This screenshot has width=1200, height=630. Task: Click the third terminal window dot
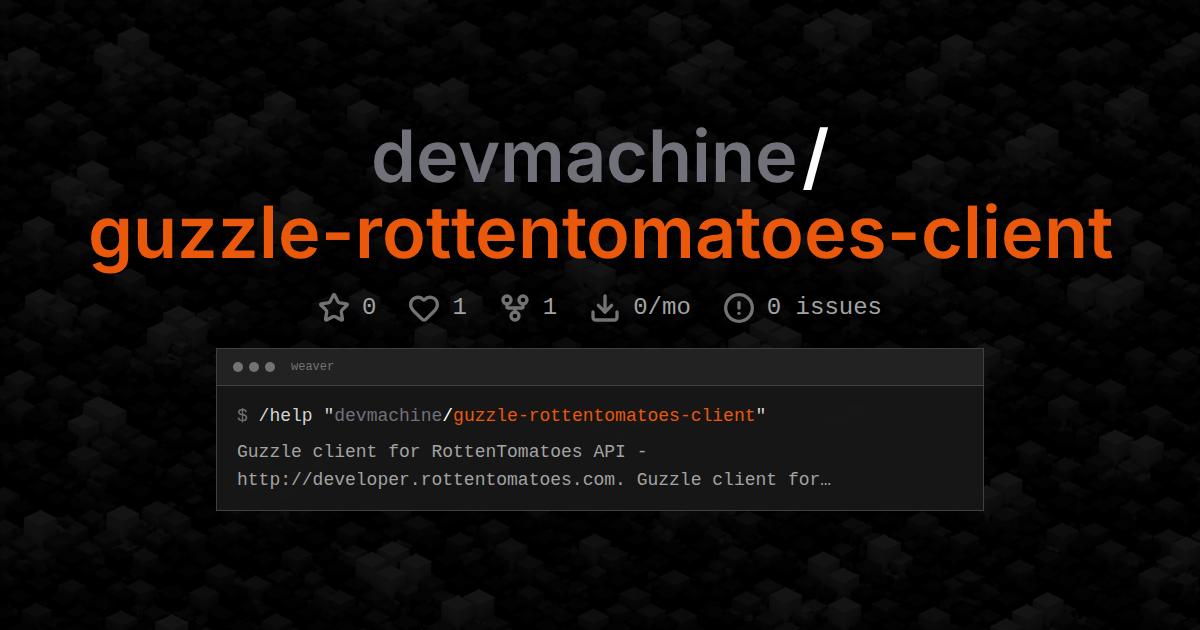tap(270, 367)
